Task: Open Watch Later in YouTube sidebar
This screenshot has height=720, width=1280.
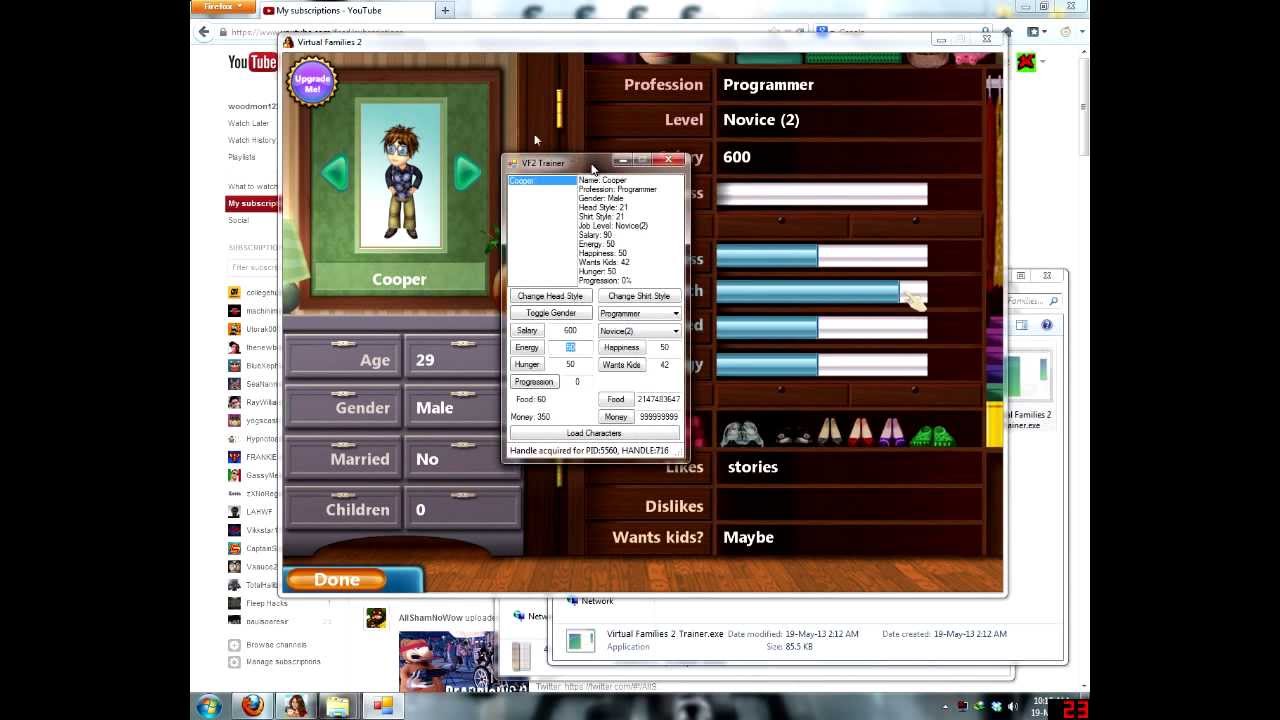Action: click(x=248, y=124)
